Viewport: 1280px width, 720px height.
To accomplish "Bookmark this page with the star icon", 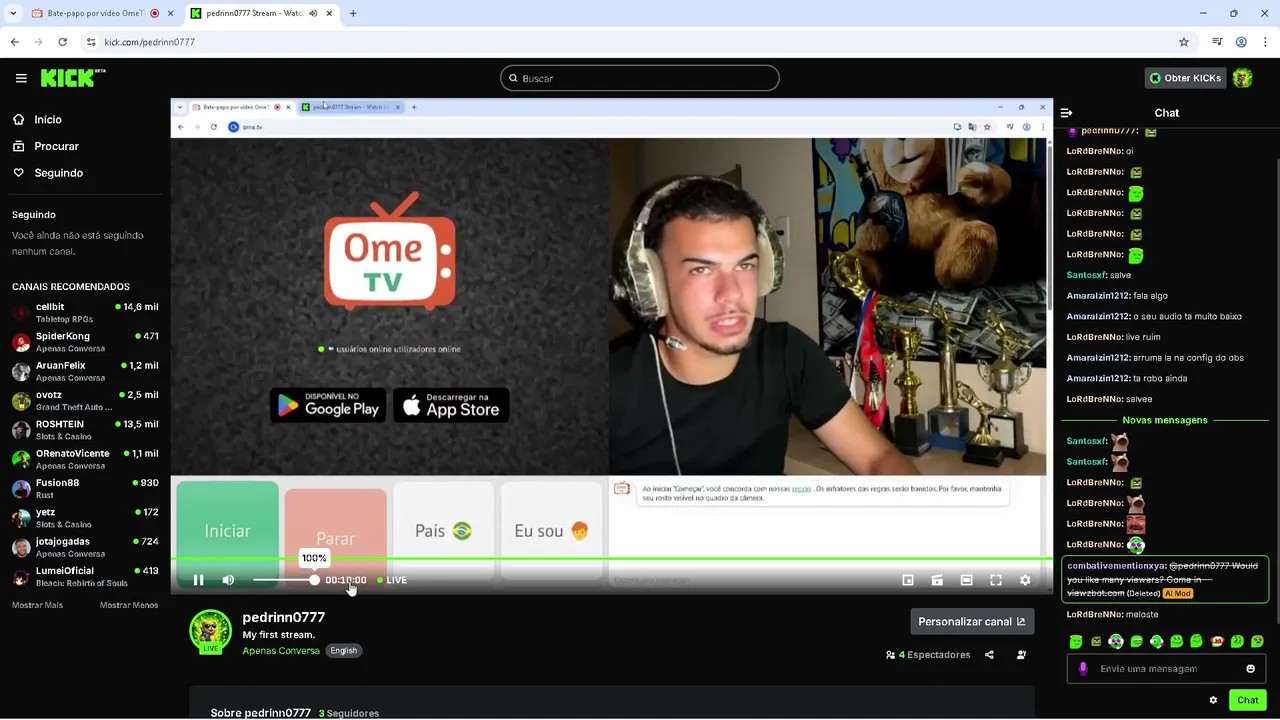I will click(1184, 42).
